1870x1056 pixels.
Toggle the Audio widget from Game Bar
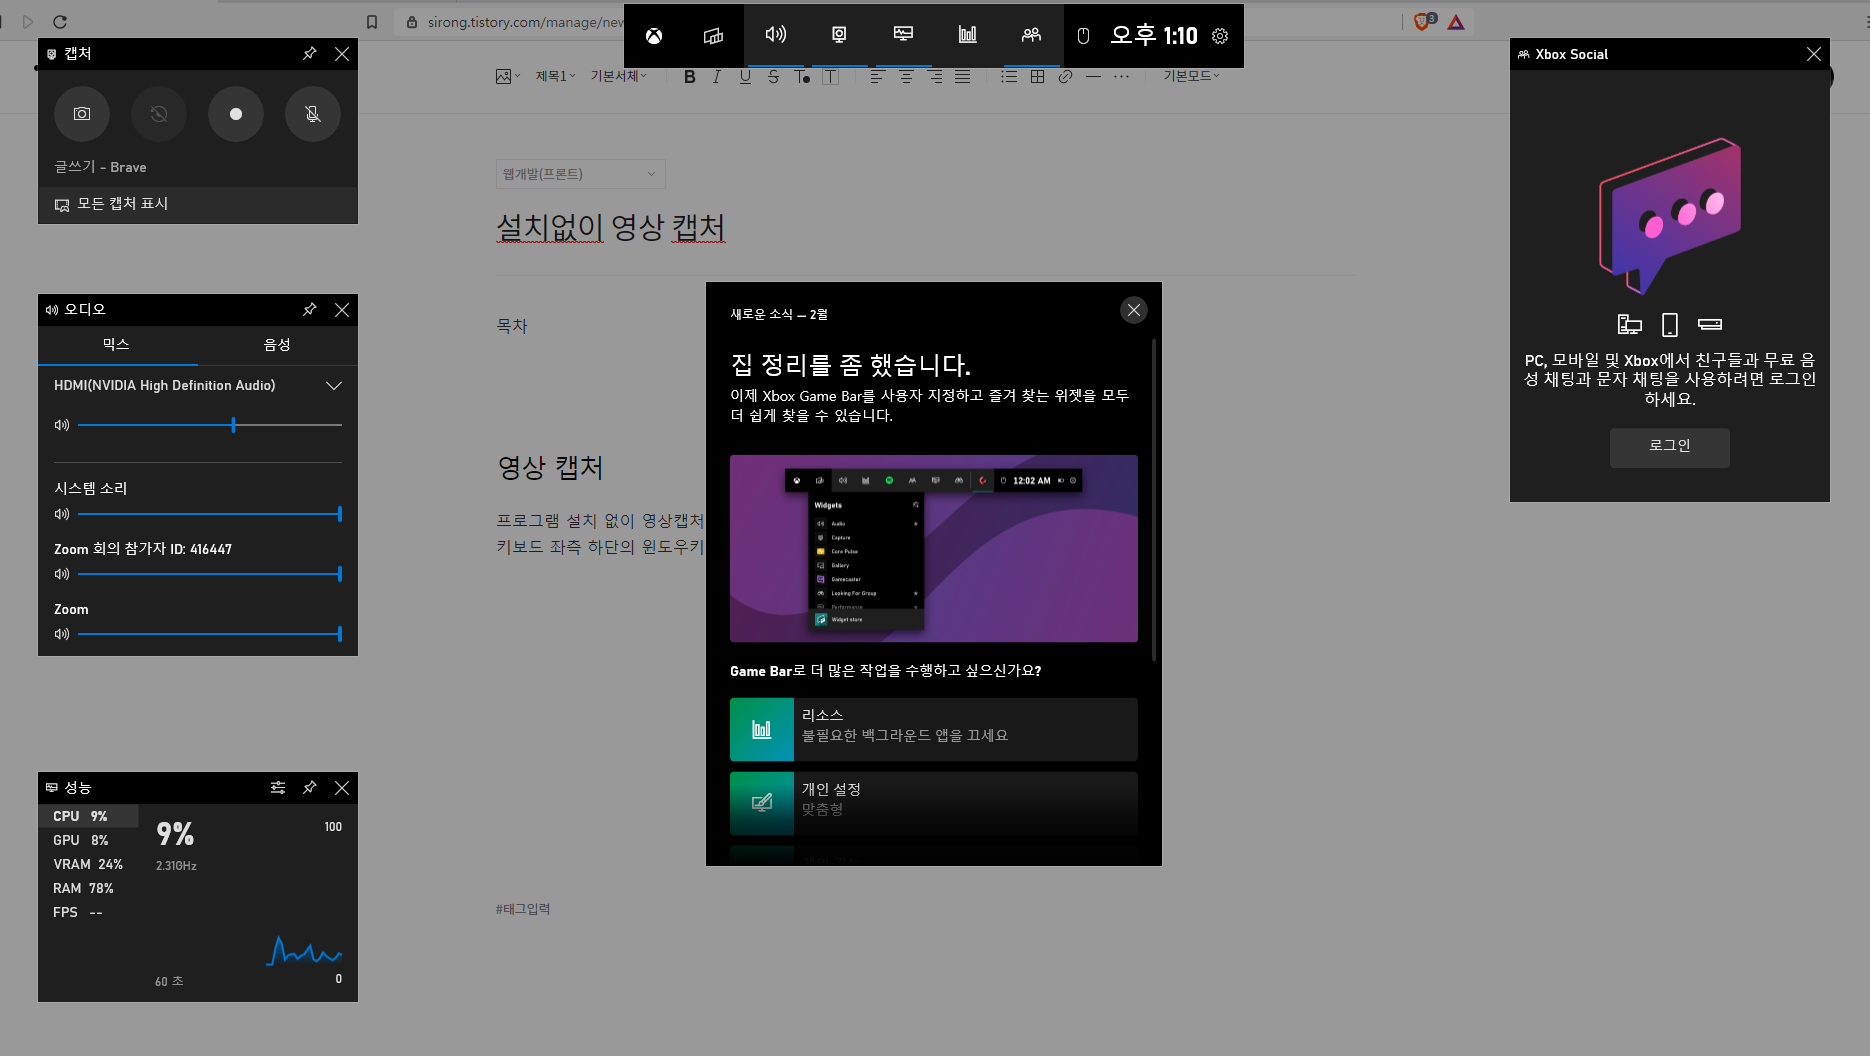point(776,35)
